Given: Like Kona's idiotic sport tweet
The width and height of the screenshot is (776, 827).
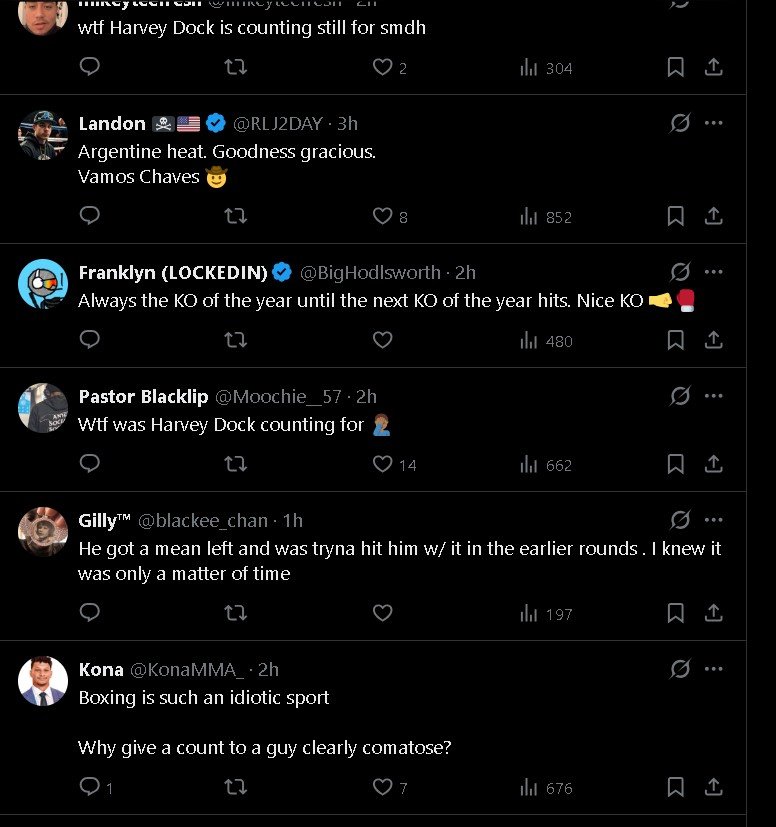Looking at the screenshot, I should pyautogui.click(x=382, y=787).
